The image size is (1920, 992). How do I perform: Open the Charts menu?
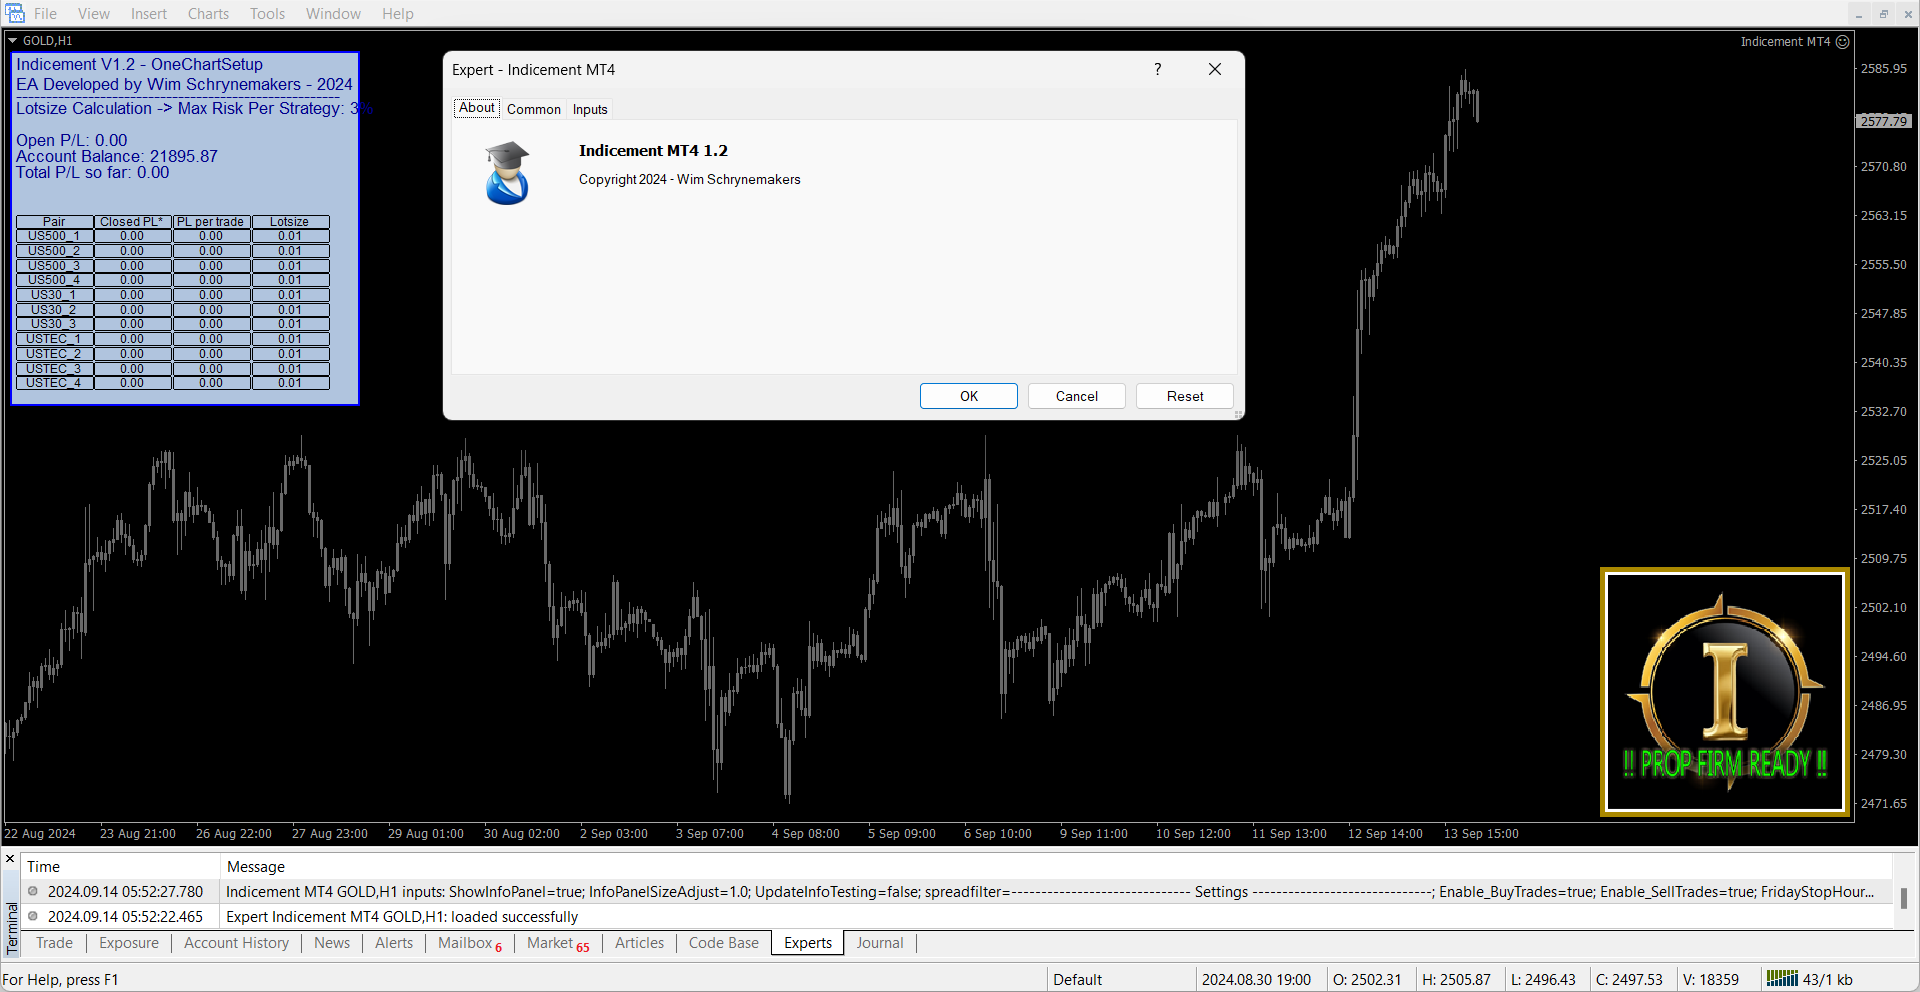pyautogui.click(x=208, y=14)
